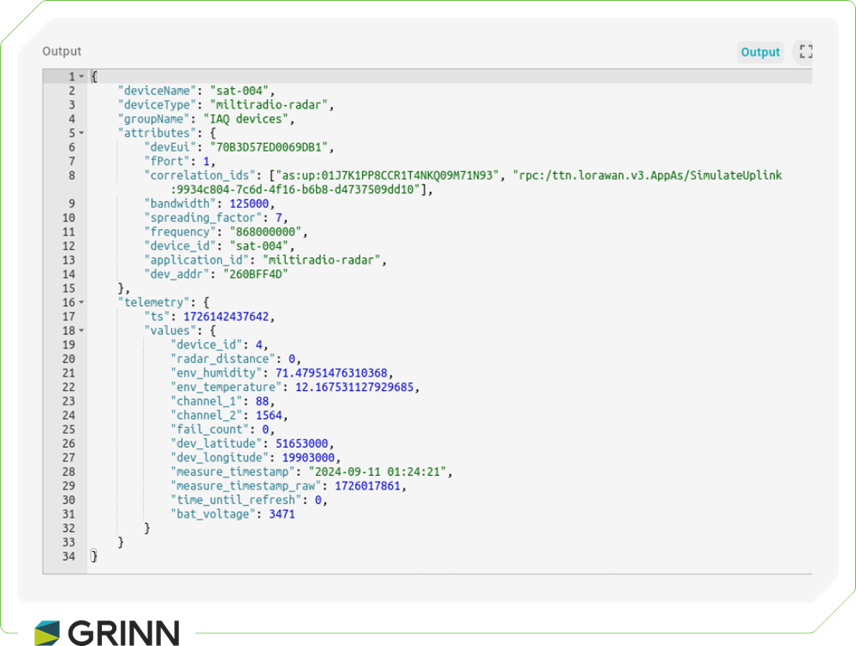Collapse the "telemetry" block fold arrow

82,302
